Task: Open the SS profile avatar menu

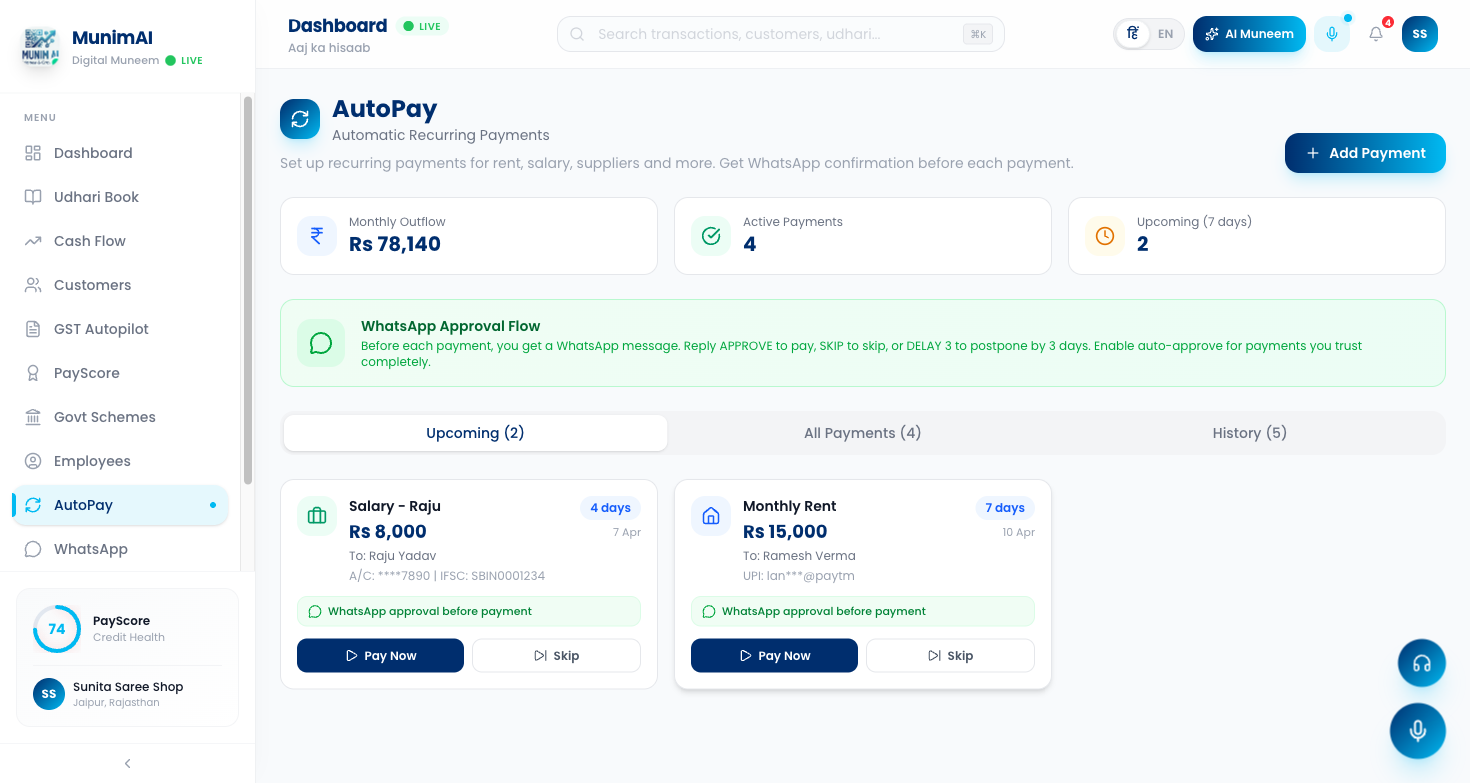Action: [1419, 33]
